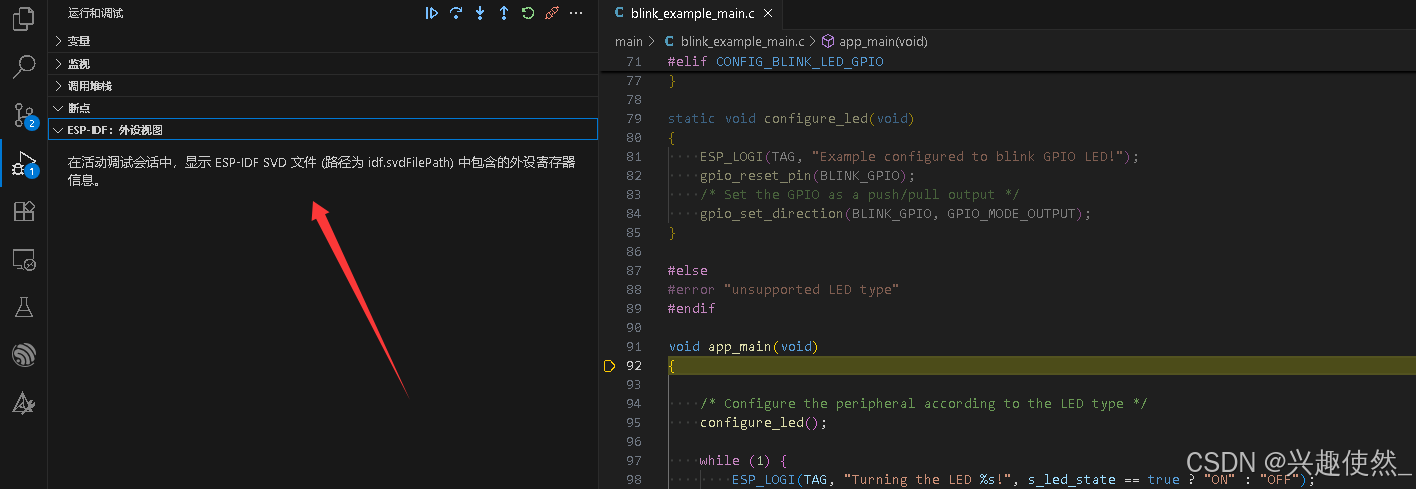
Task: Step into with the down-arrow debug icon
Action: 480,13
